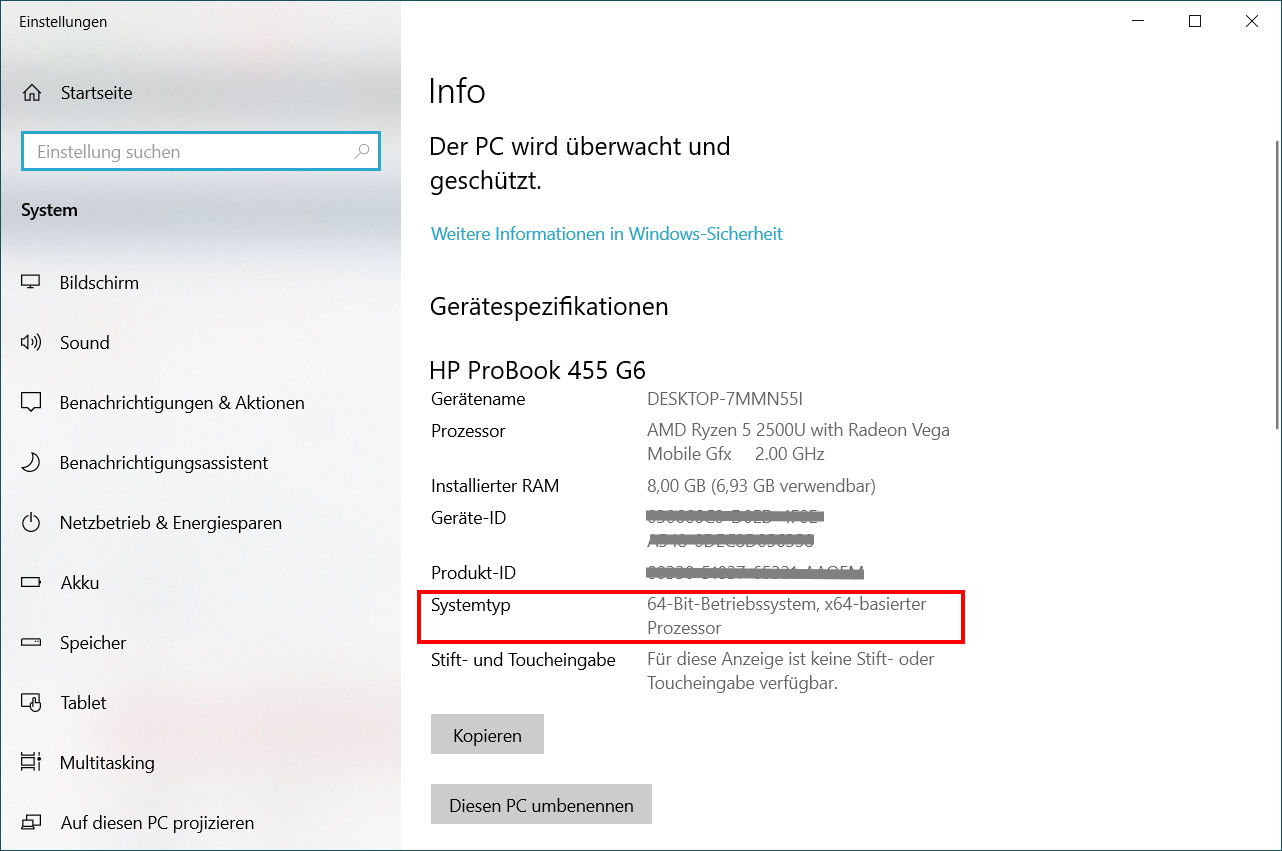Screen dimensions: 1282x851
Task: Click the Multitasking icon
Action: click(x=31, y=763)
